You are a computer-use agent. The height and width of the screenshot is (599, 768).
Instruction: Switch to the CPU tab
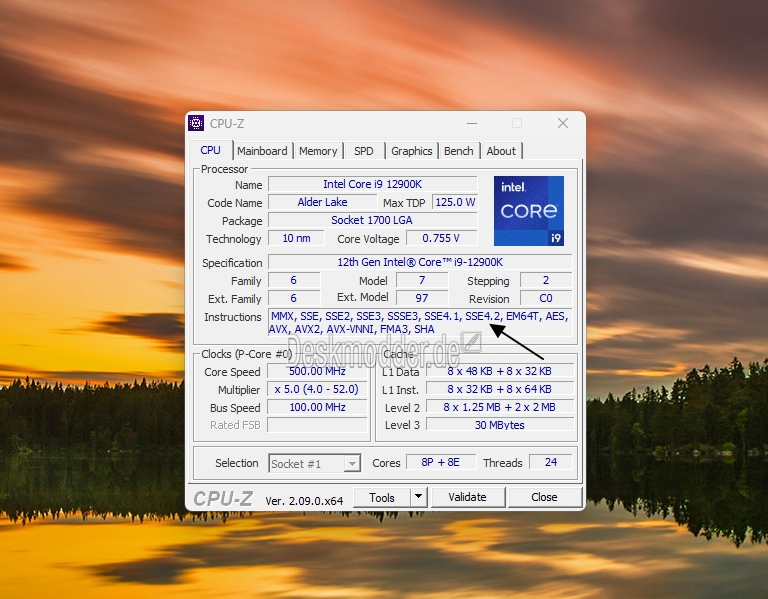[211, 150]
